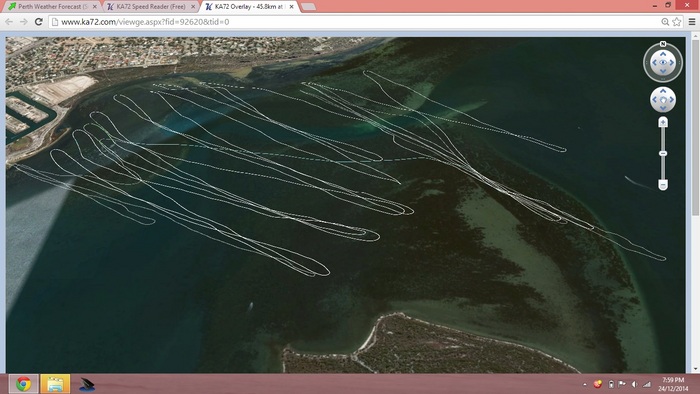Viewport: 700px width, 394px height.
Task: Switch to Perth Weather Forecast tab
Action: [52, 7]
